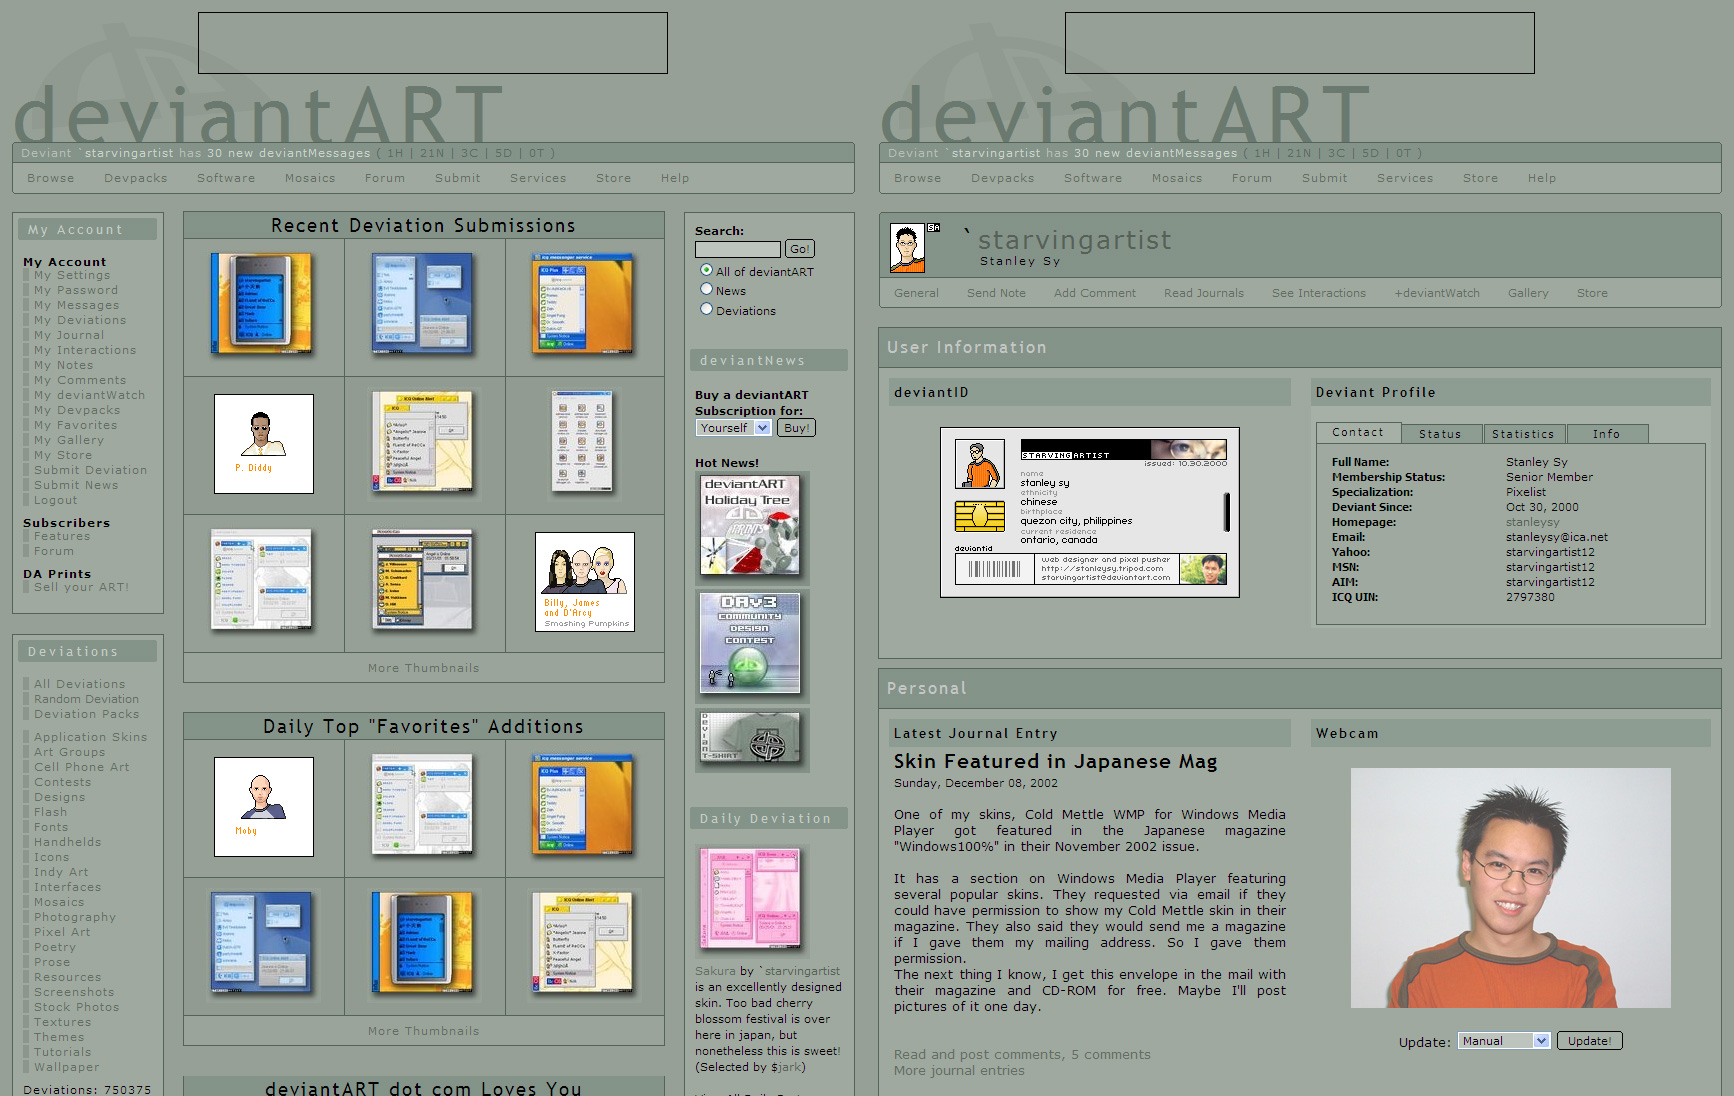Open the P. Diddy pixel portrait thumbnail
The width and height of the screenshot is (1734, 1096).
(264, 444)
